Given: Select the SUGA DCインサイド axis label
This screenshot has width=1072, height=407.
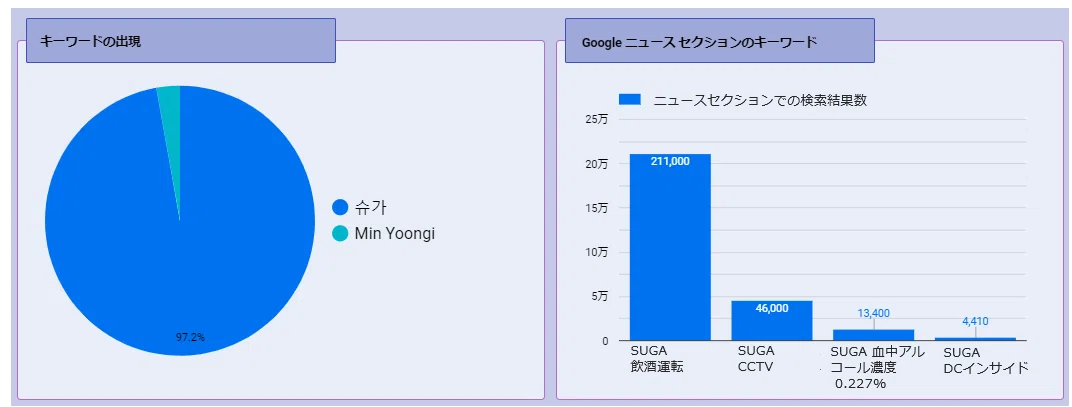Looking at the screenshot, I should tap(986, 360).
